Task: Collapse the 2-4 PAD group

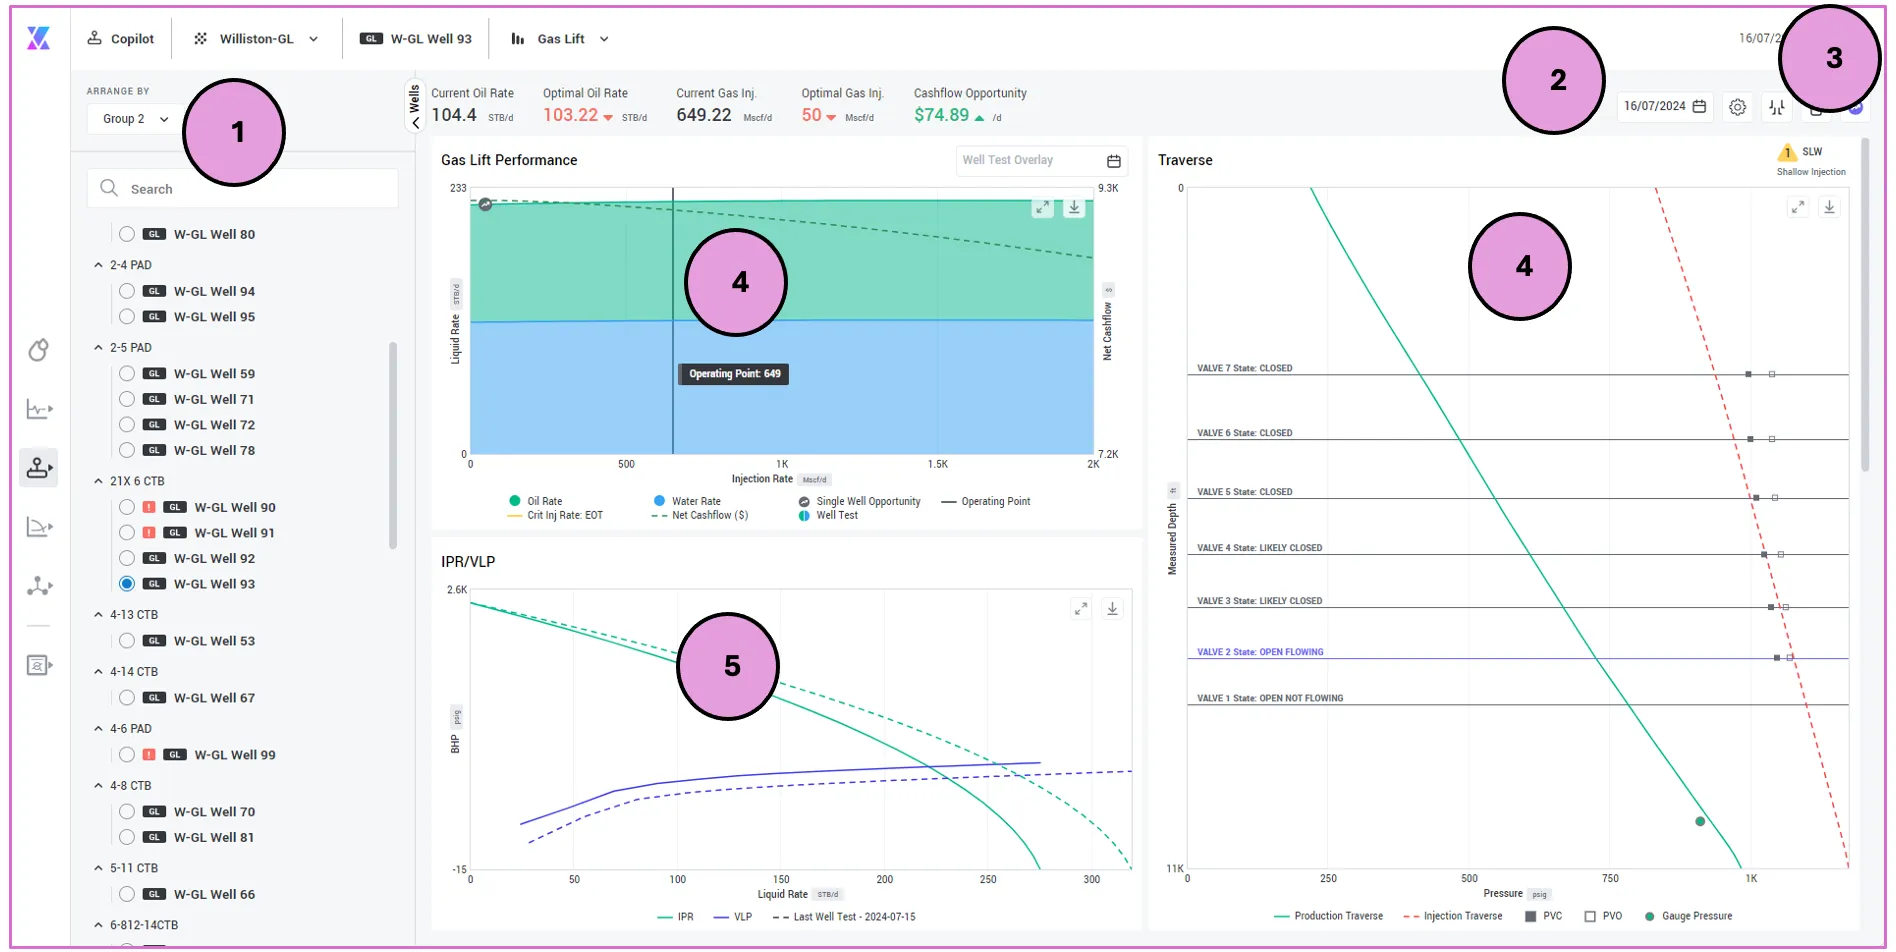Action: tap(98, 265)
